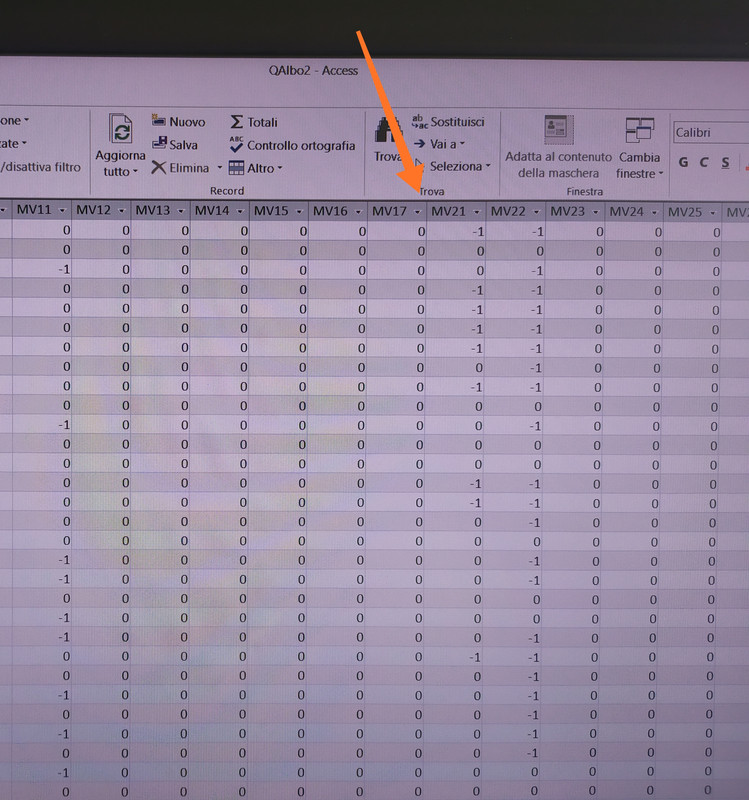Open the MV25 column filter dropdown
Screen dimensions: 749x800
pos(713,213)
